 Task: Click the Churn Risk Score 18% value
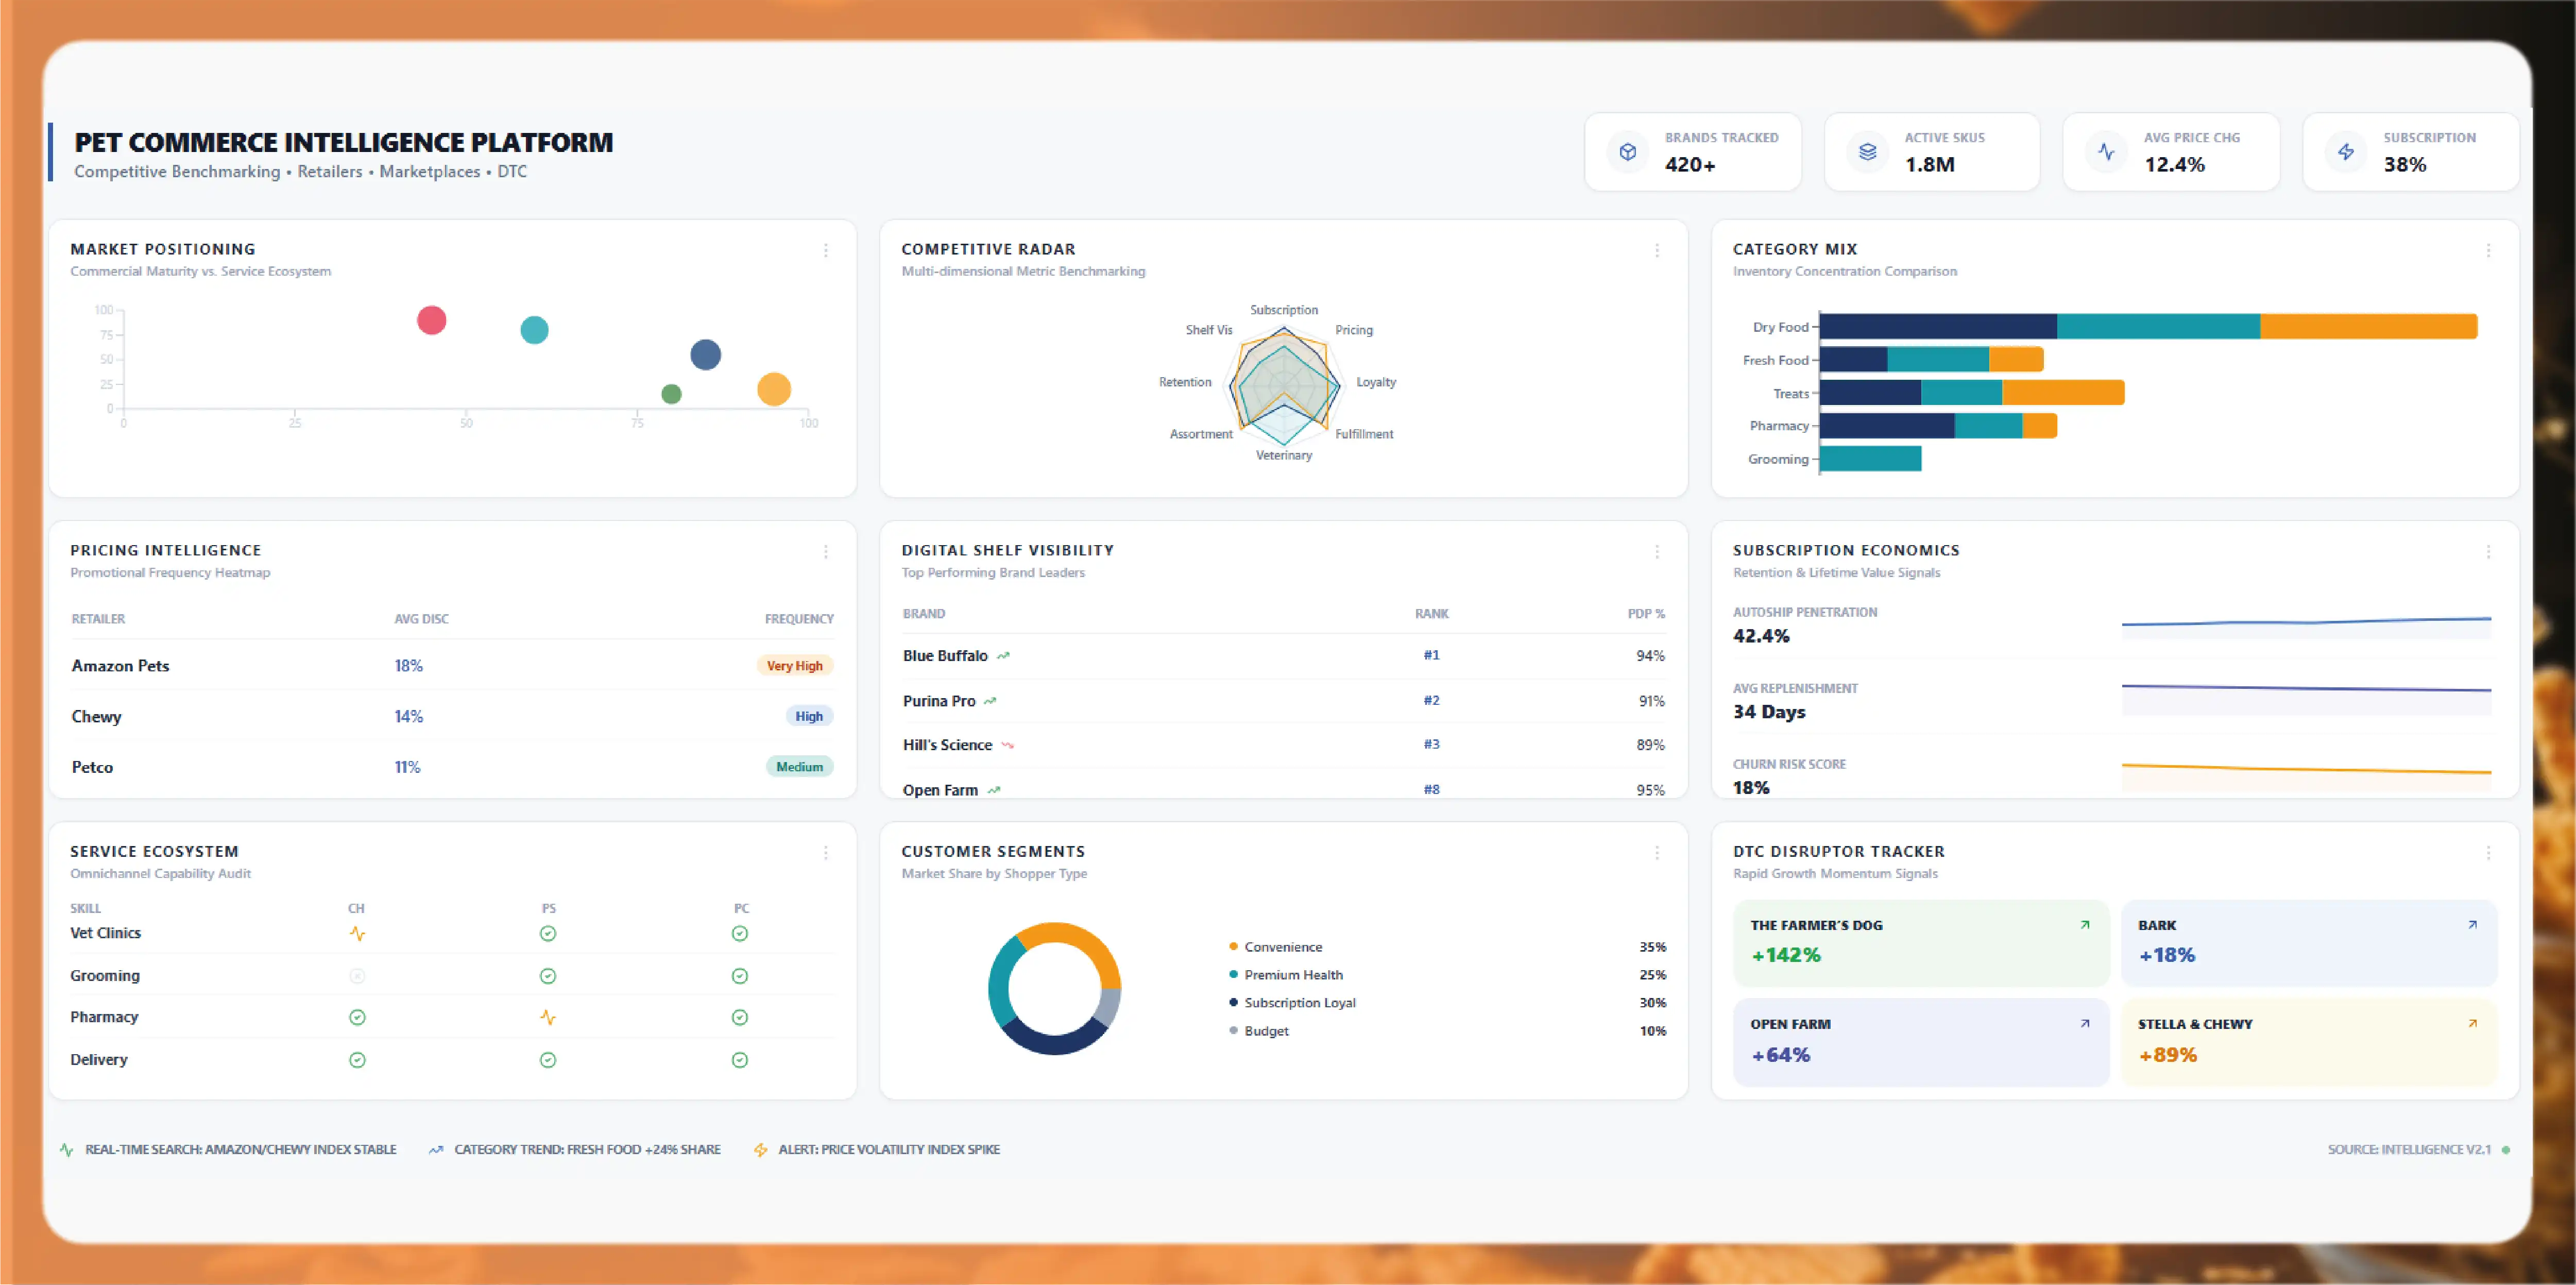1751,788
